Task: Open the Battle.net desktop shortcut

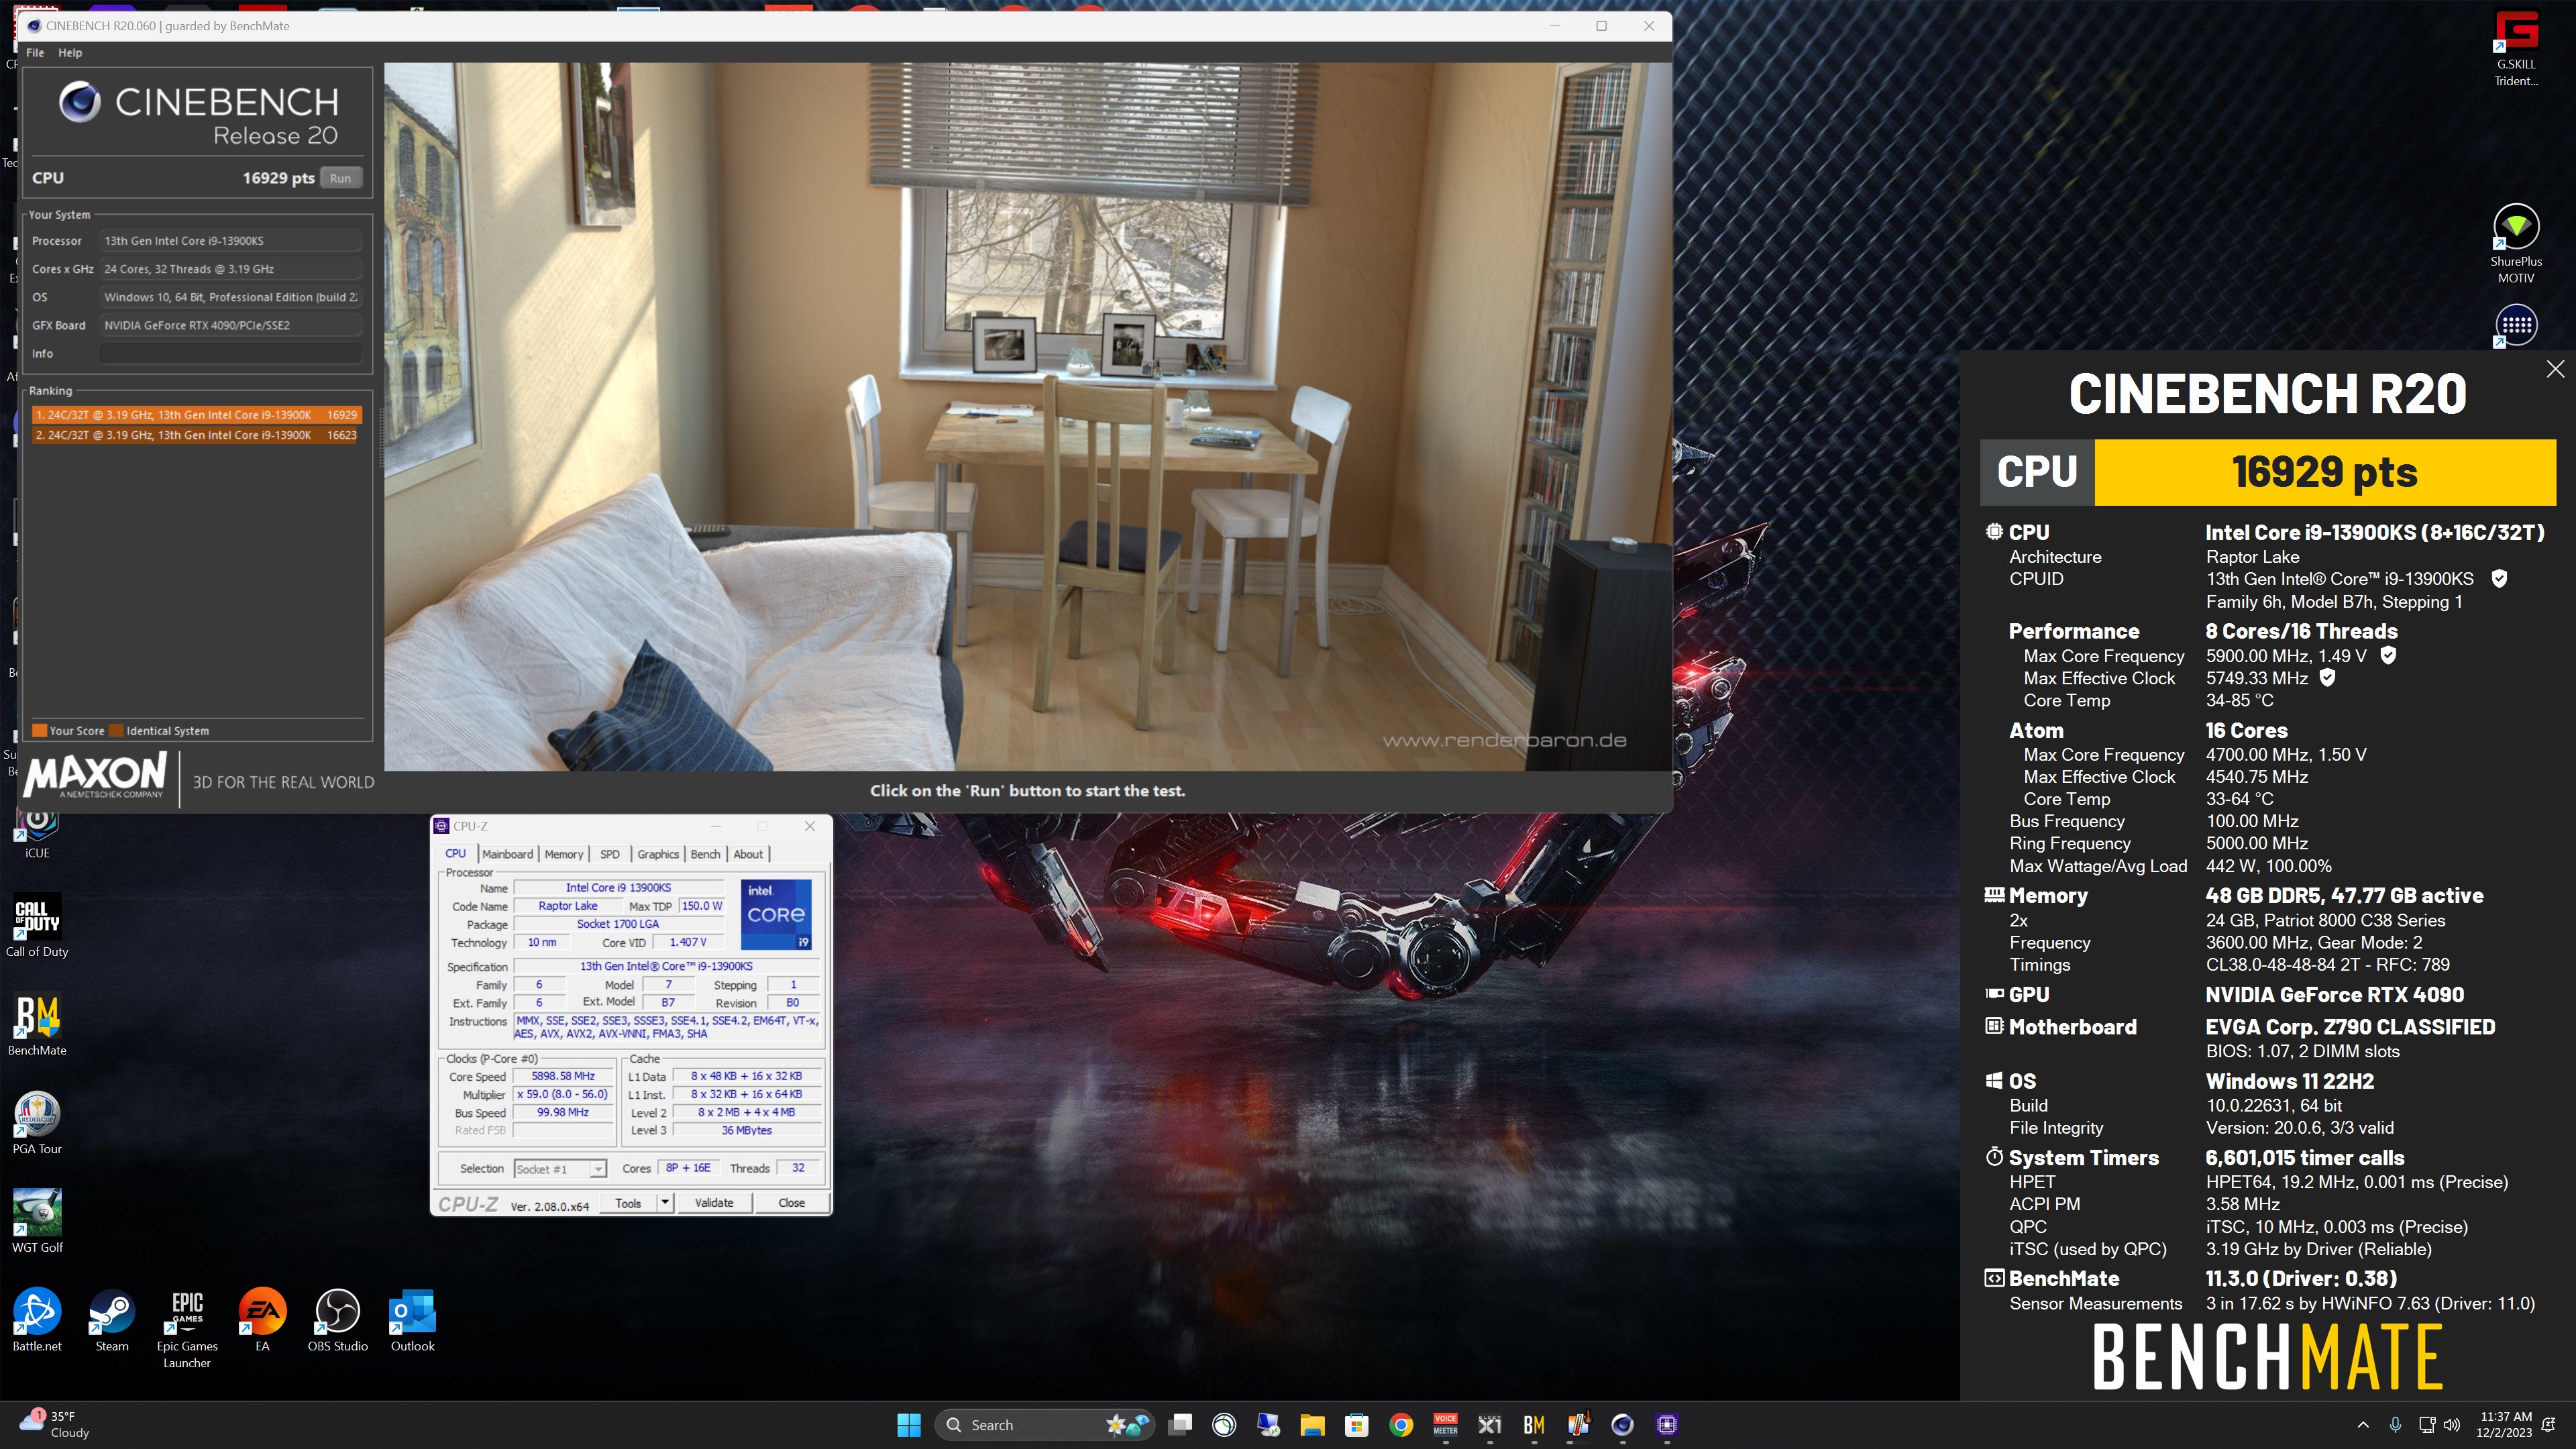Action: click(x=37, y=1320)
